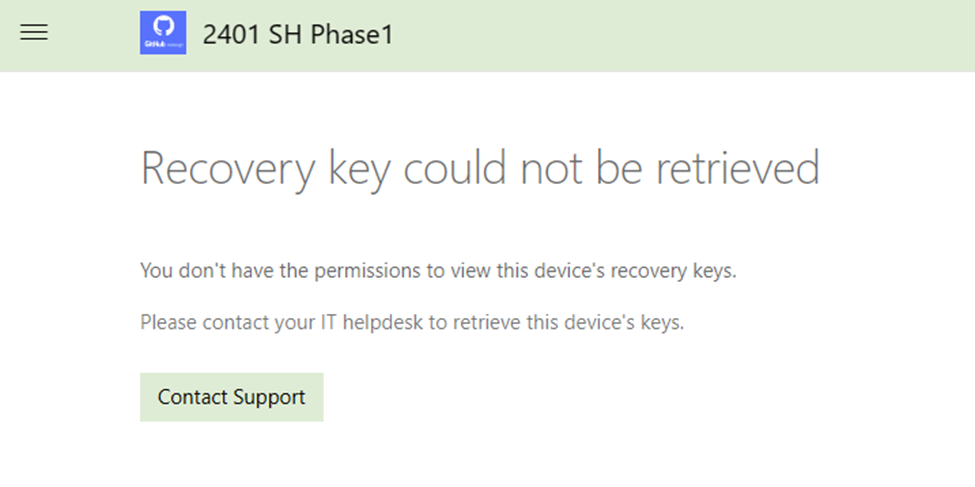Click the blank white area right of the messages
Image resolution: width=975 pixels, height=487 pixels.
[x=860, y=300]
